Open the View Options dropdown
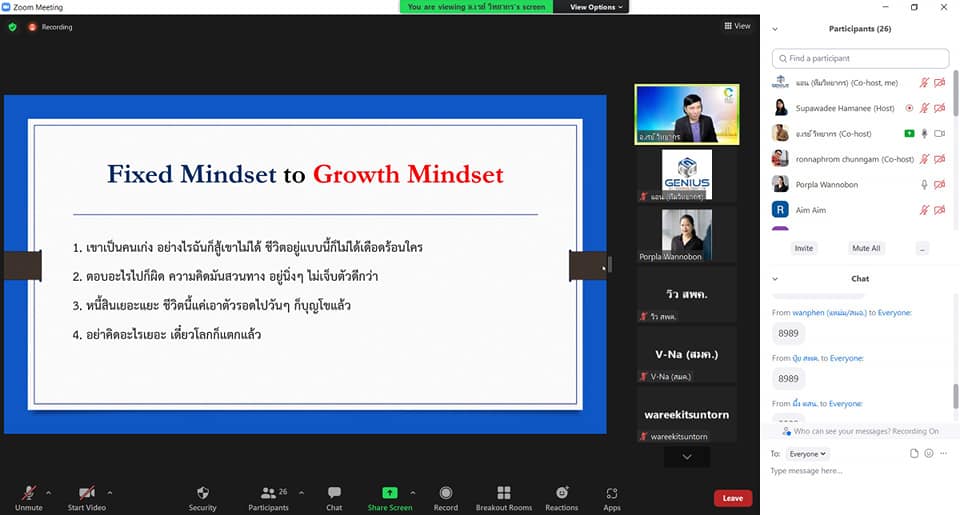Viewport: 960px width, 515px height. (x=597, y=7)
